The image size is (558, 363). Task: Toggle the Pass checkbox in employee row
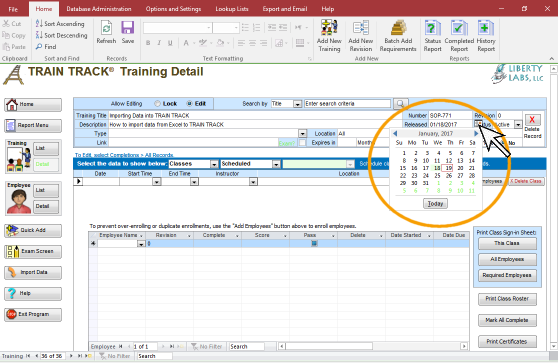point(314,243)
